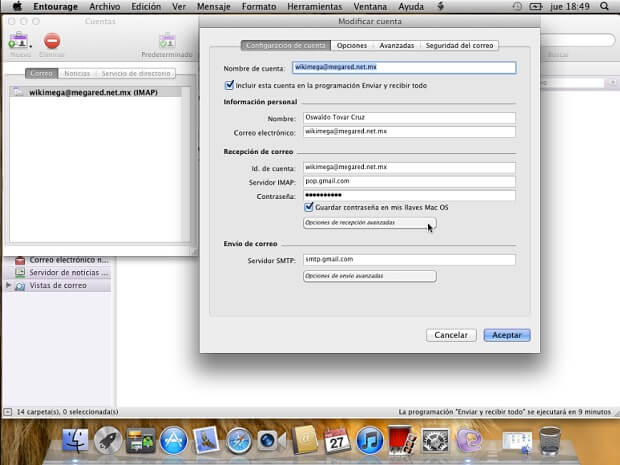Open the Herramientas menu
620x465 pixels.
pyautogui.click(x=315, y=6)
